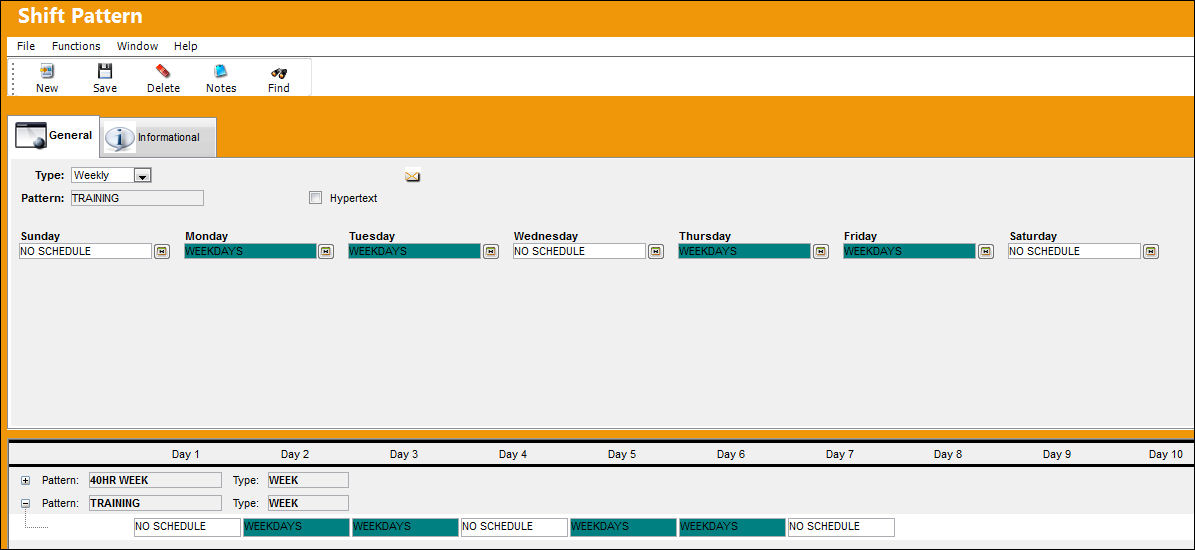Click the Day 10 column header

coord(1166,454)
